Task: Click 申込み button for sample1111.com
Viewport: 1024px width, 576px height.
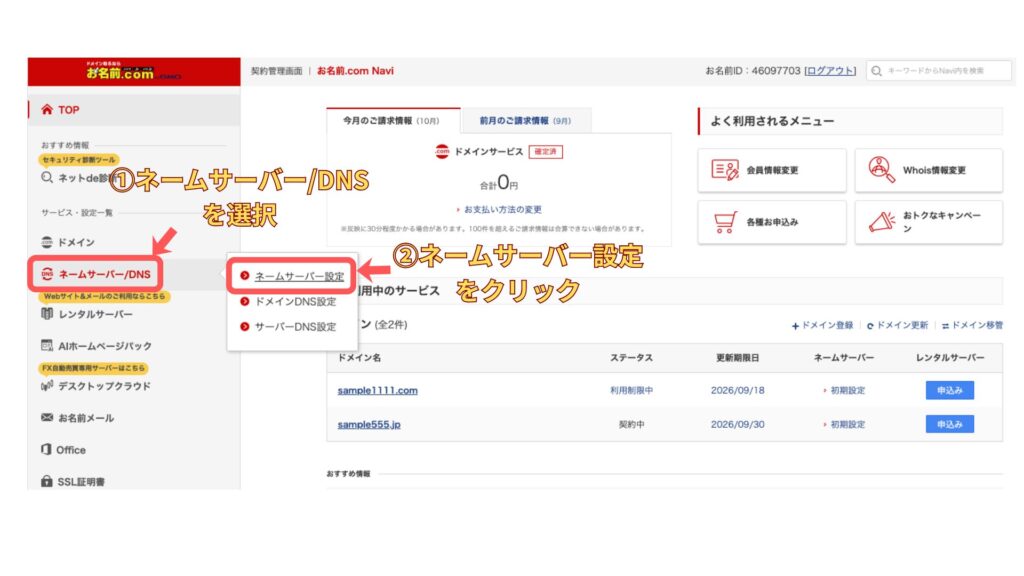Action: click(949, 391)
